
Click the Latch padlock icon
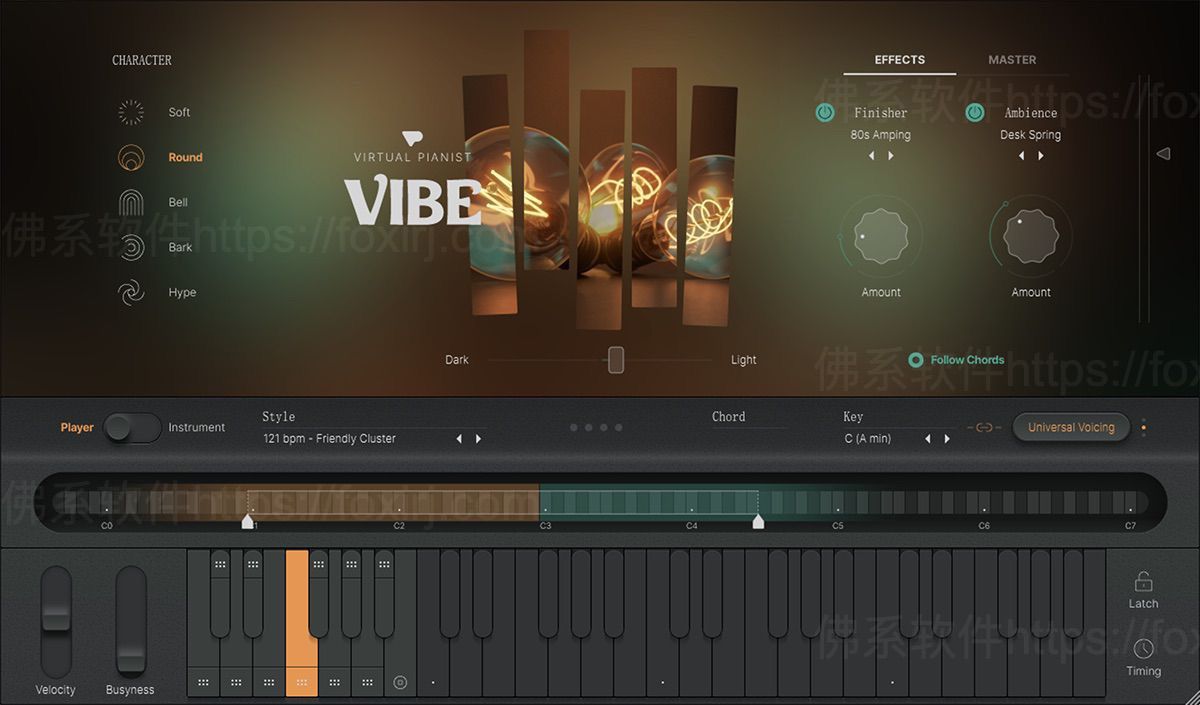1143,581
